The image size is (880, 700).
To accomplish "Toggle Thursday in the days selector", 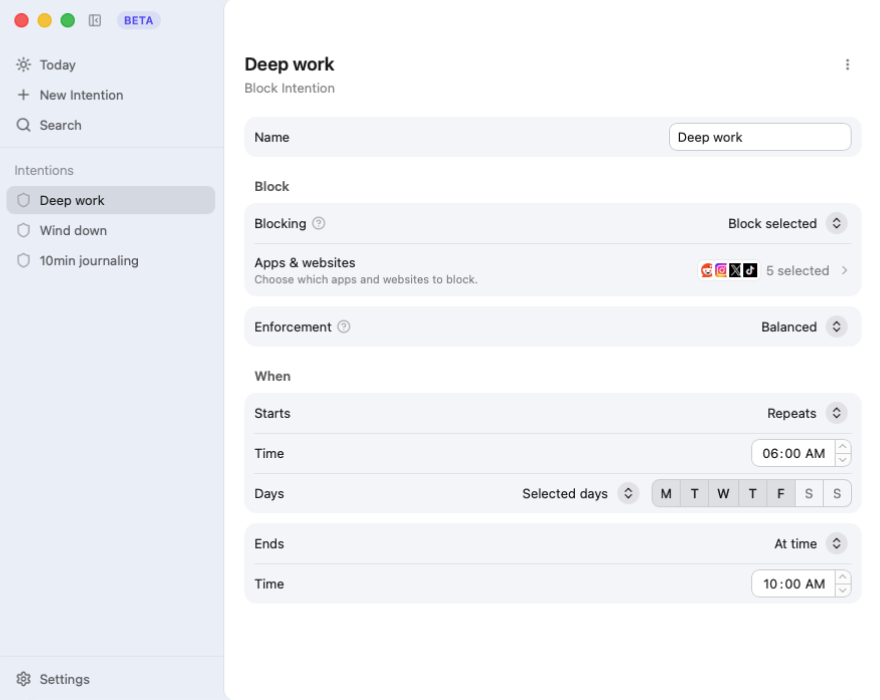I will 753,494.
